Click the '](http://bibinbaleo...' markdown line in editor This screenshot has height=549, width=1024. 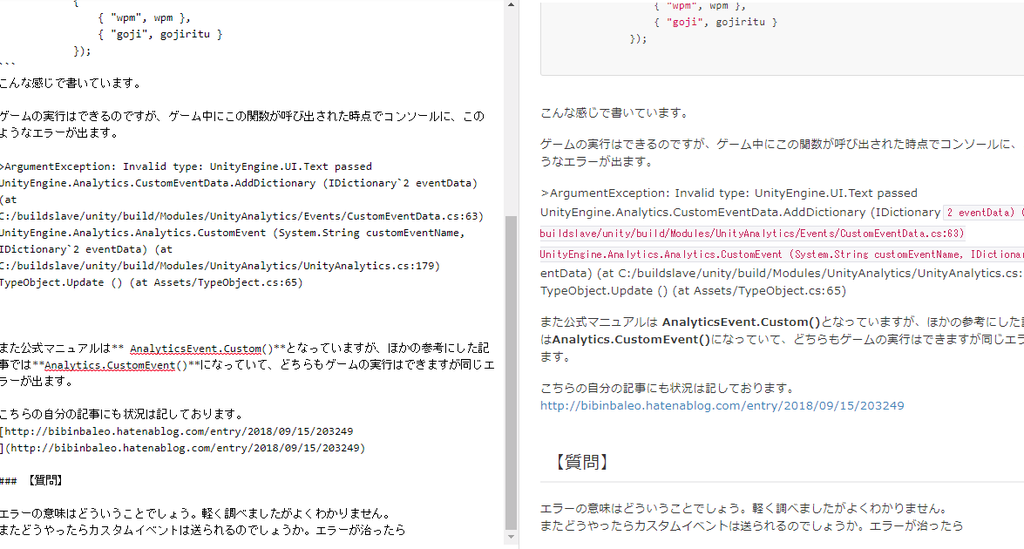click(x=183, y=448)
